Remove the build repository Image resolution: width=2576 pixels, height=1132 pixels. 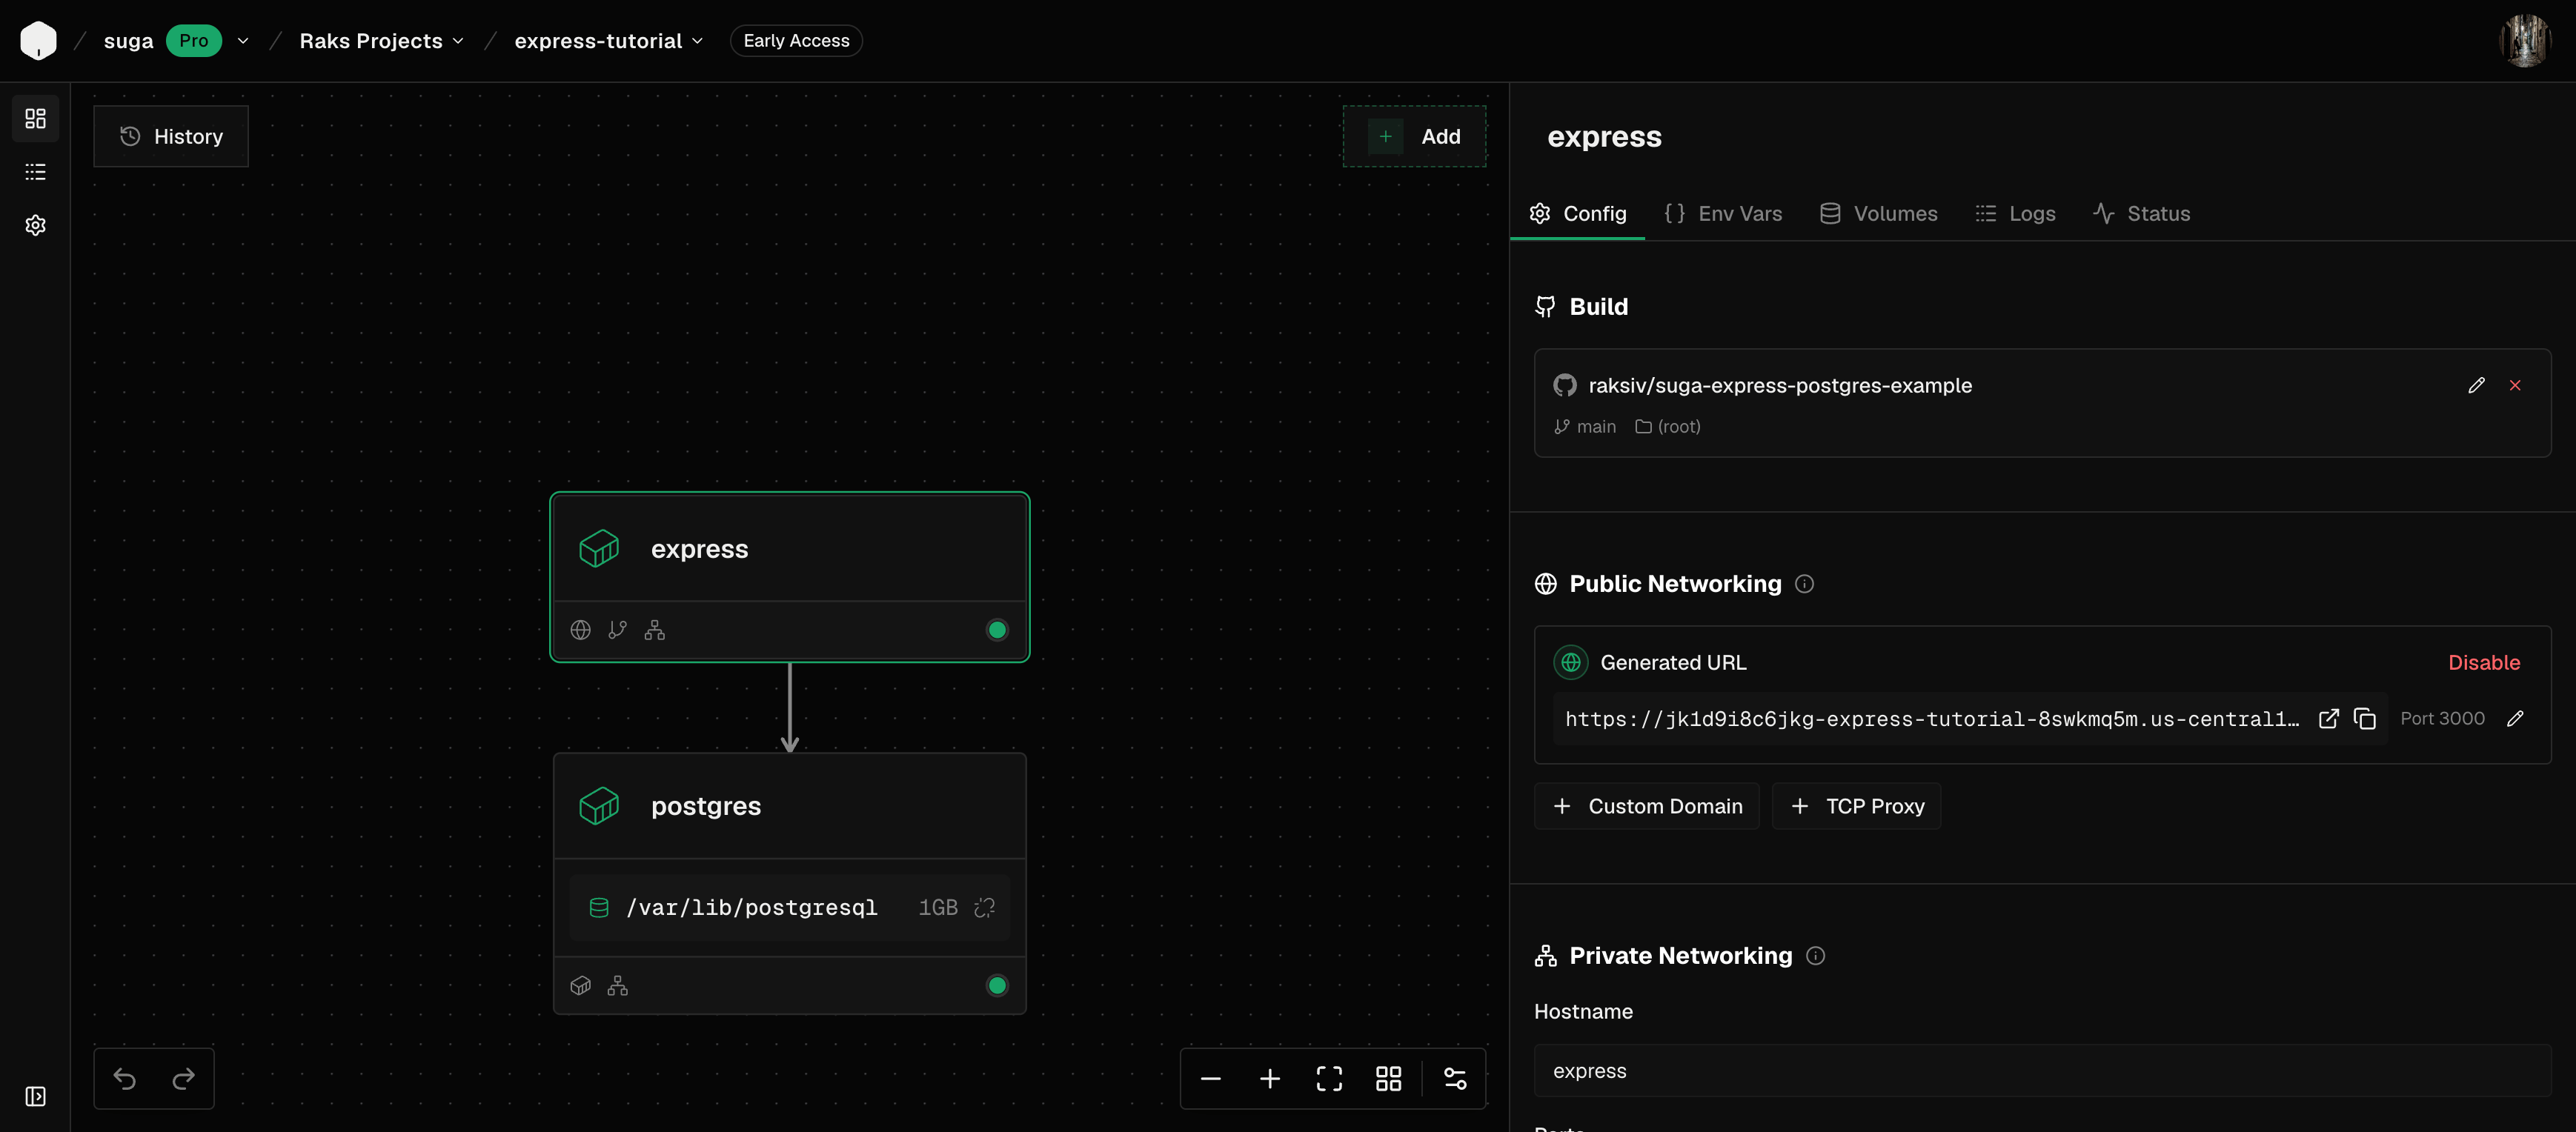2515,385
